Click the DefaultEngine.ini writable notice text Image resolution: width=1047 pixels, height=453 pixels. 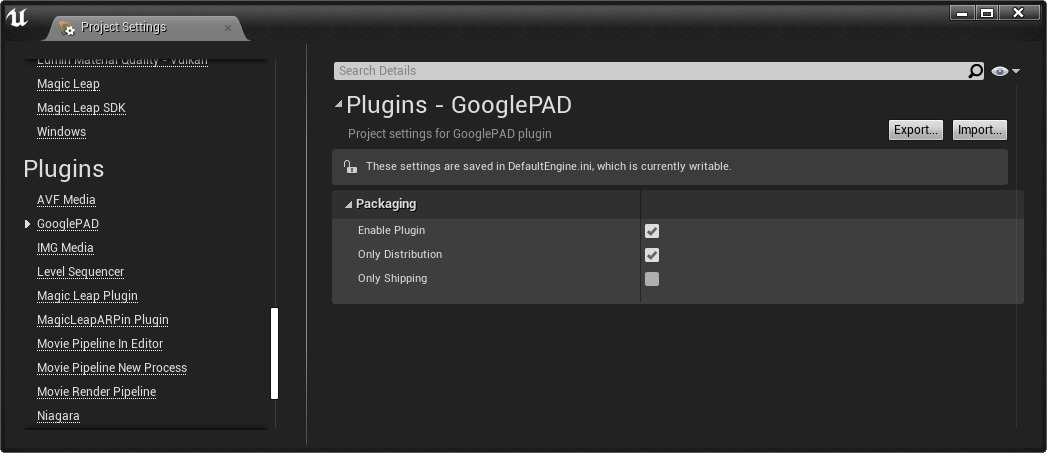click(549, 166)
